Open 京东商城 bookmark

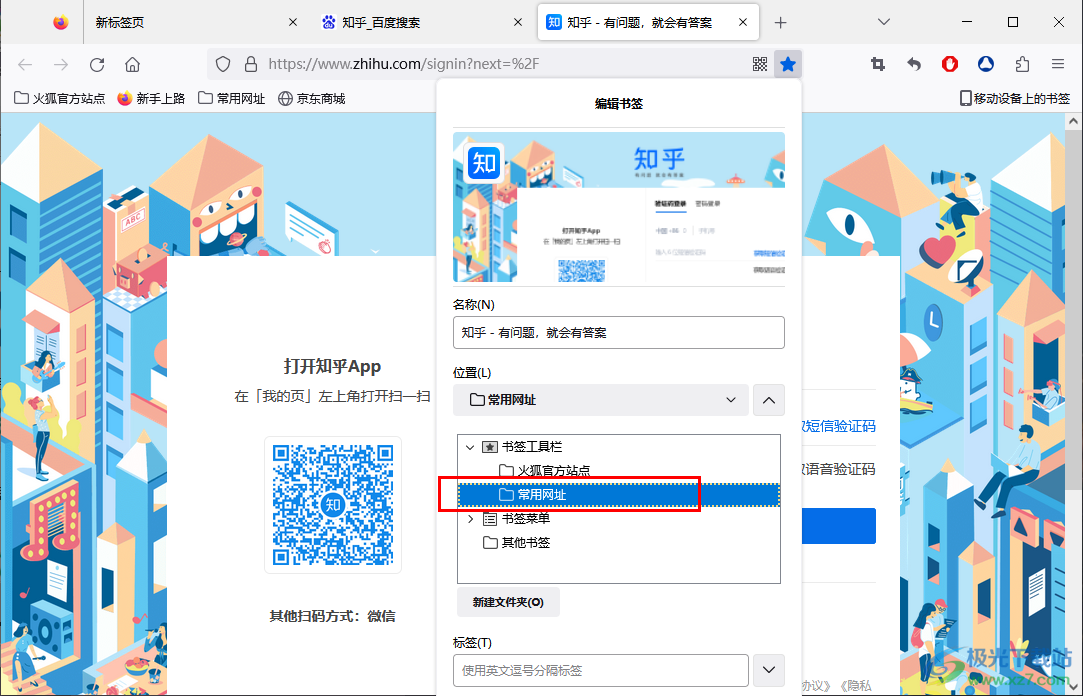click(312, 98)
